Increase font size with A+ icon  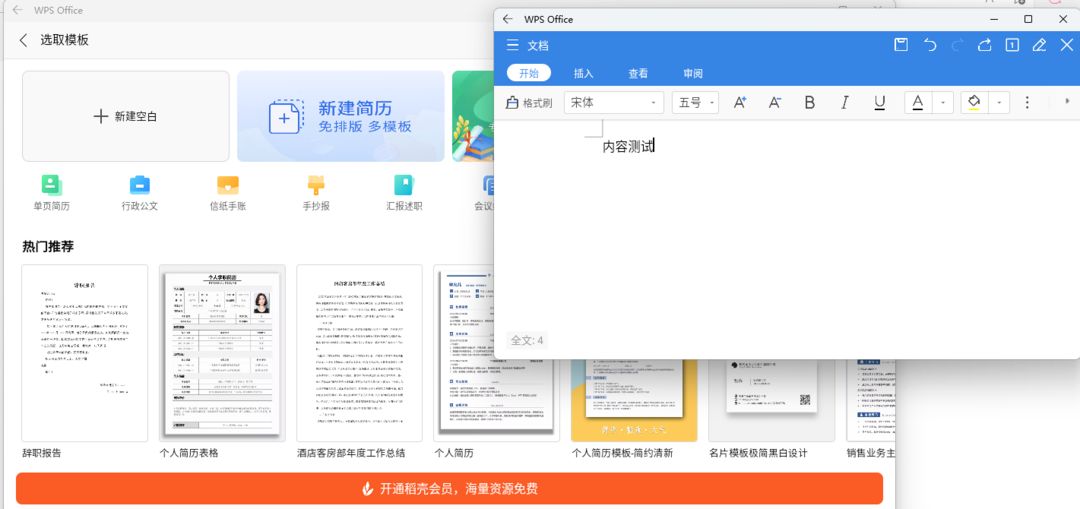[x=740, y=103]
